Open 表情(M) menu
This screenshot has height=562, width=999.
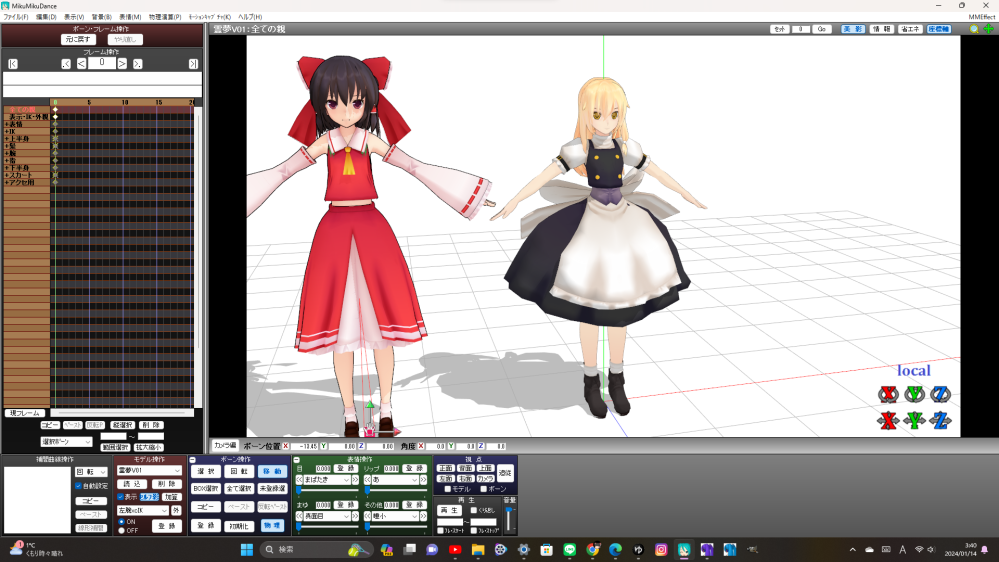[x=130, y=17]
